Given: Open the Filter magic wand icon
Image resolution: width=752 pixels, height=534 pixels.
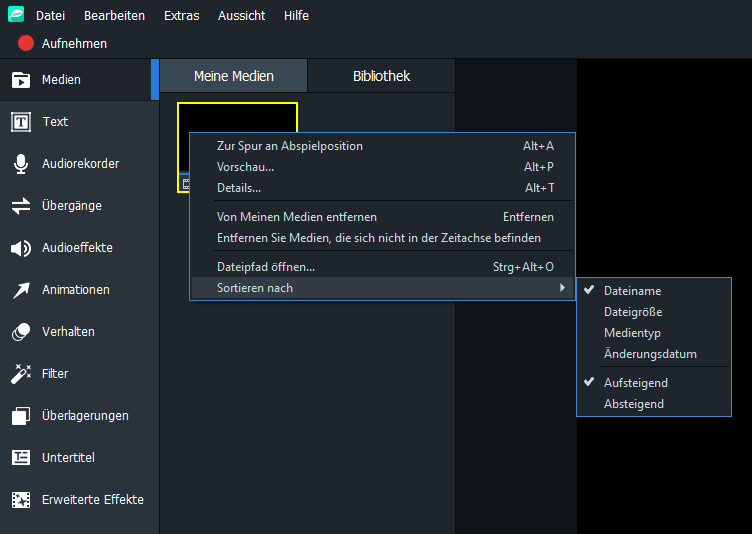Looking at the screenshot, I should (21, 374).
